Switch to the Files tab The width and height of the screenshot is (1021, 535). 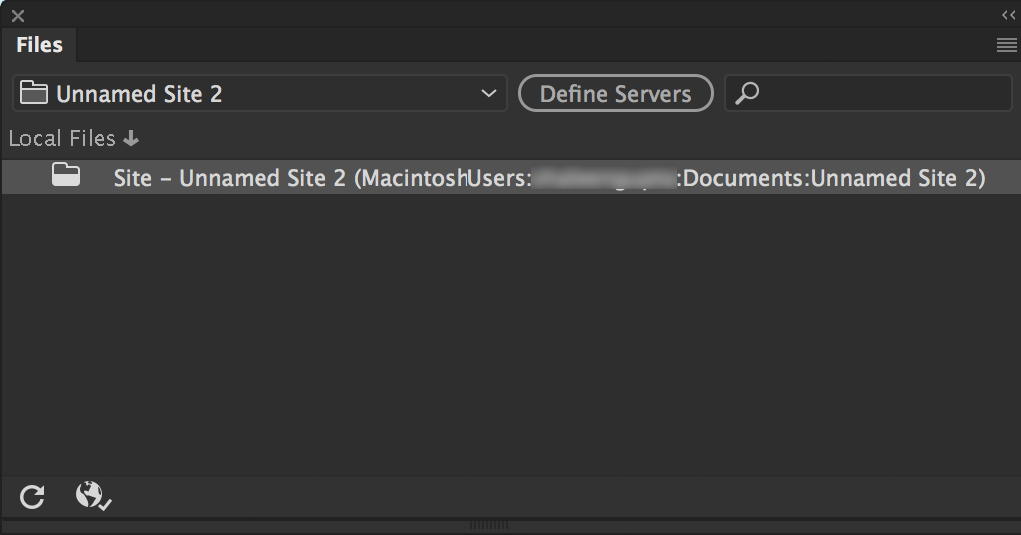40,45
